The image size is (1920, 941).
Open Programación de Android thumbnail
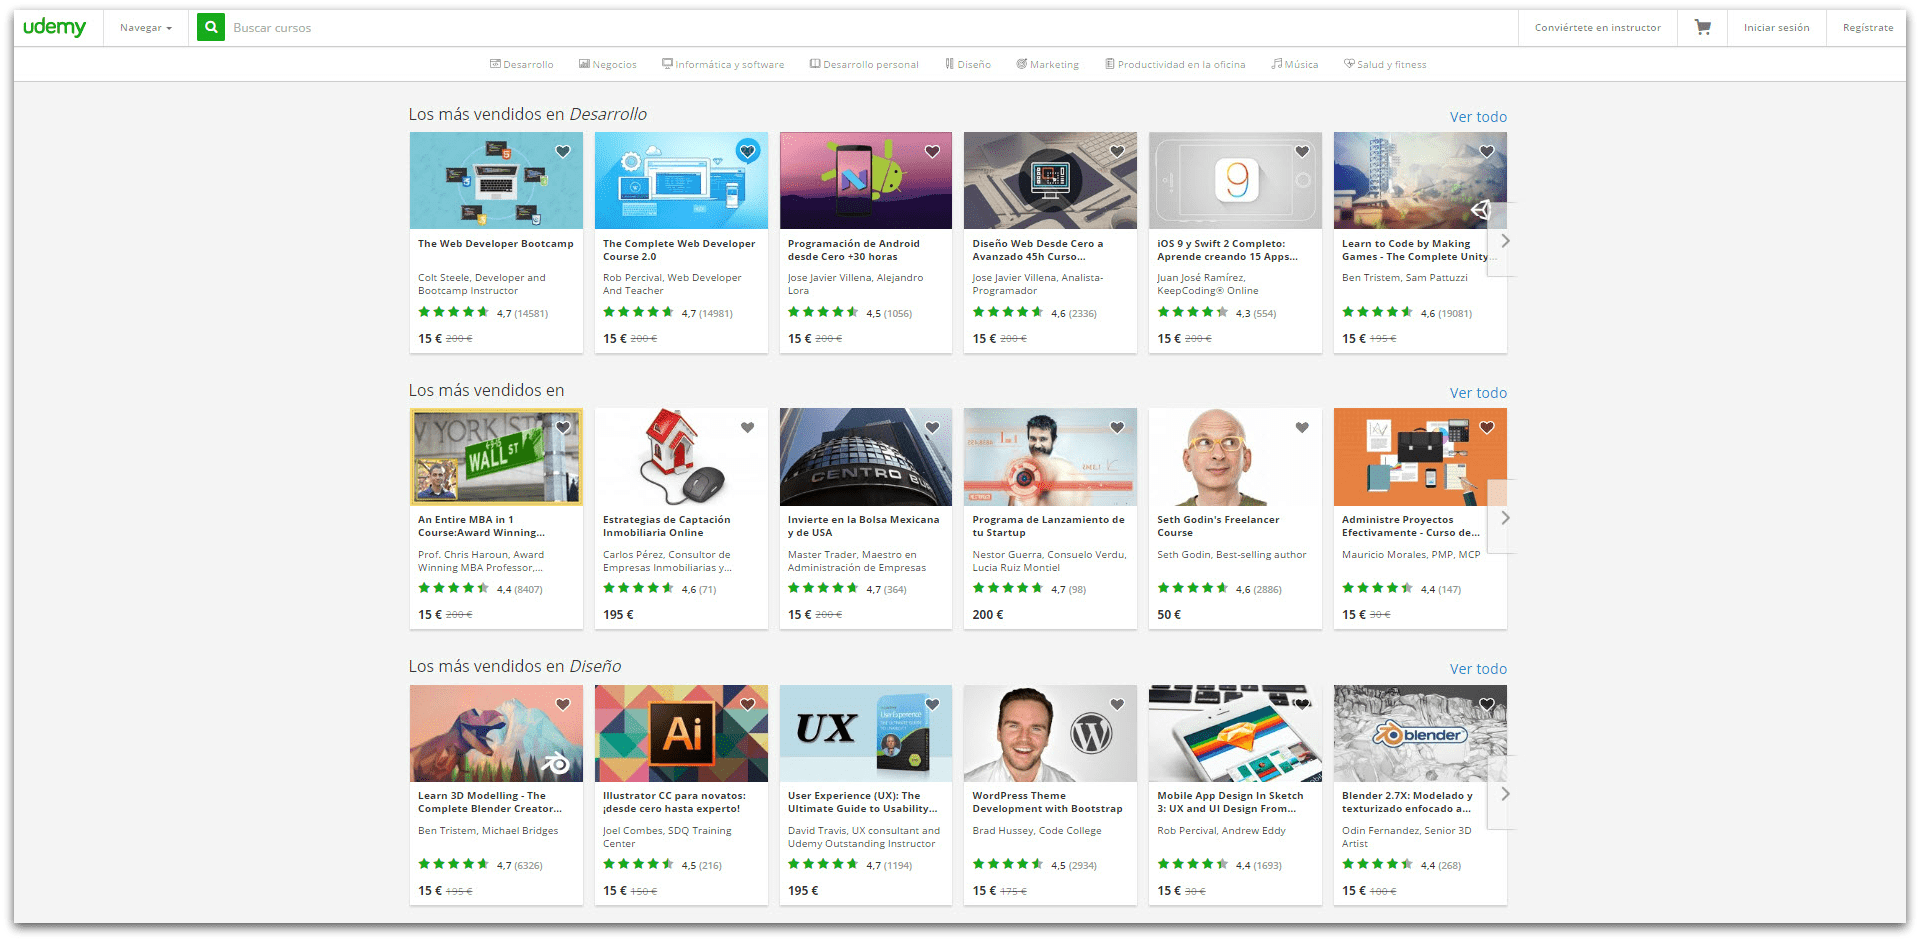[x=866, y=181]
